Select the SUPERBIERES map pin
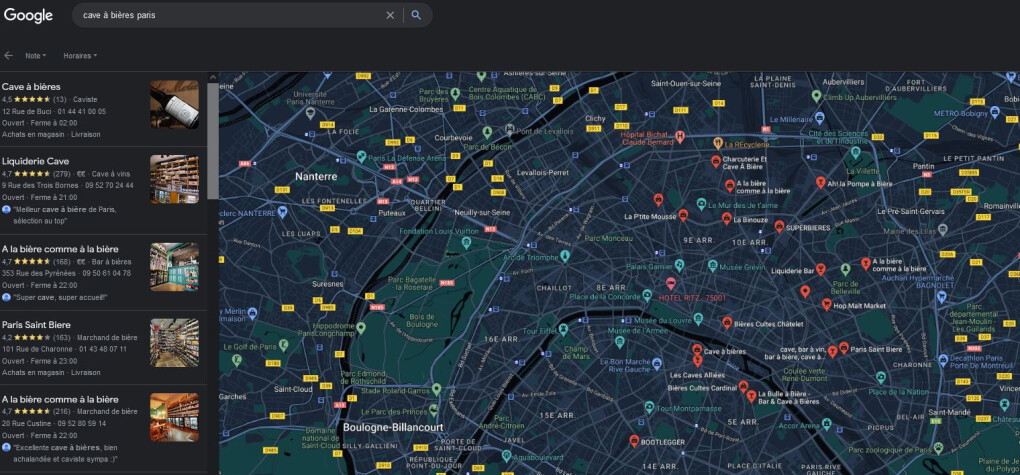 click(x=779, y=226)
